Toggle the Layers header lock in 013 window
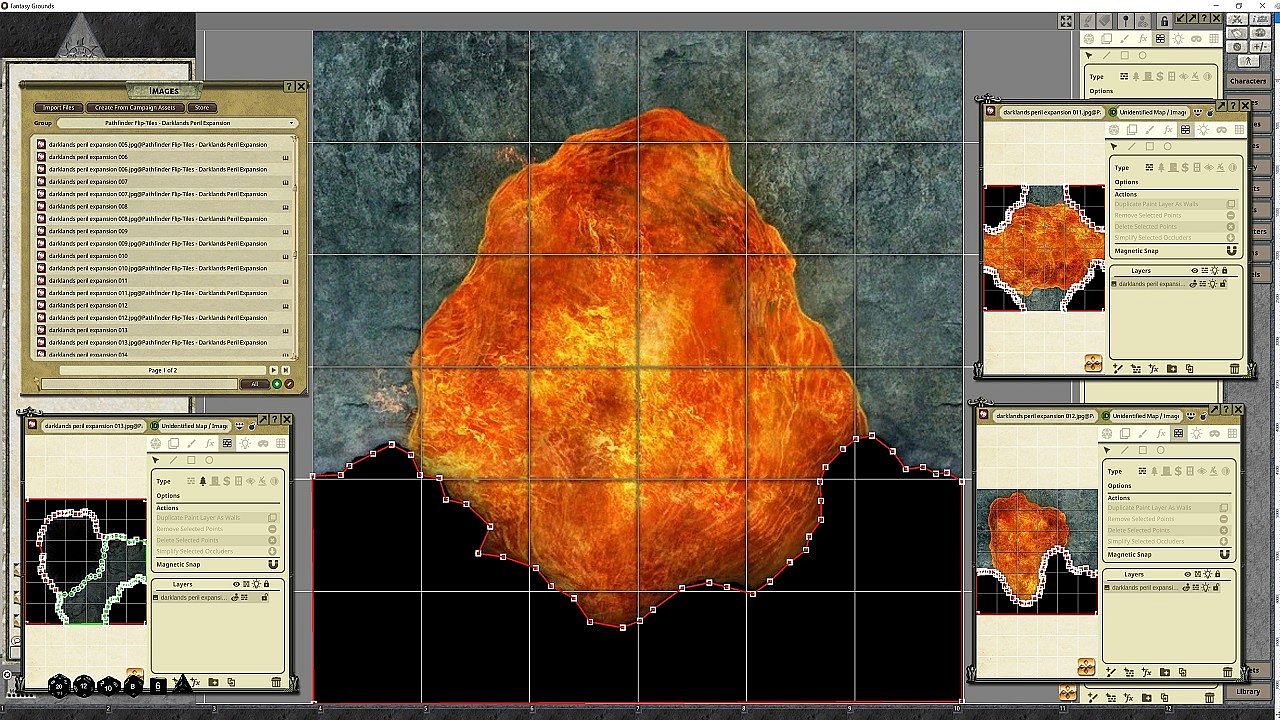Screen dimensions: 1280x720 point(266,584)
